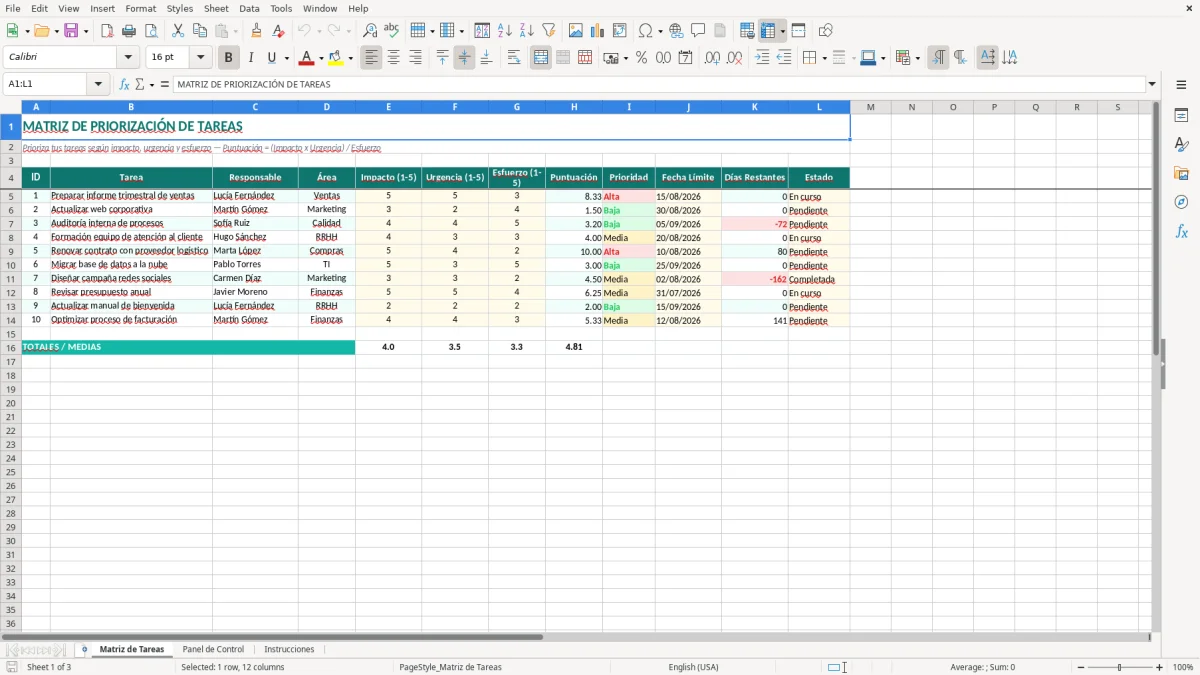Toggle Center Horizontally alignment
The image size is (1200, 675).
click(393, 58)
